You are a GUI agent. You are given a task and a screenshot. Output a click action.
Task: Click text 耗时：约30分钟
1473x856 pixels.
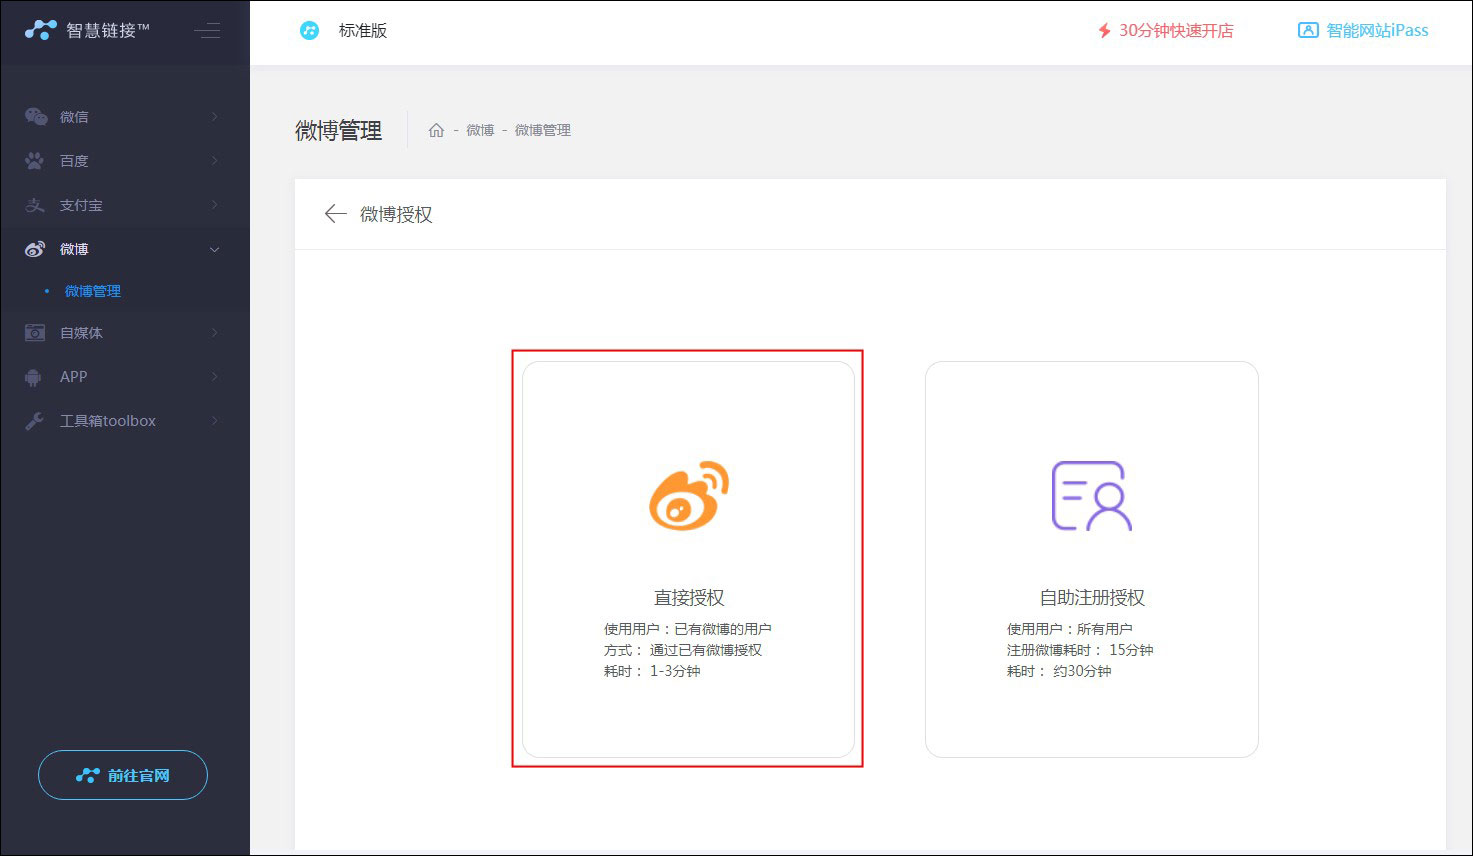click(x=1059, y=671)
